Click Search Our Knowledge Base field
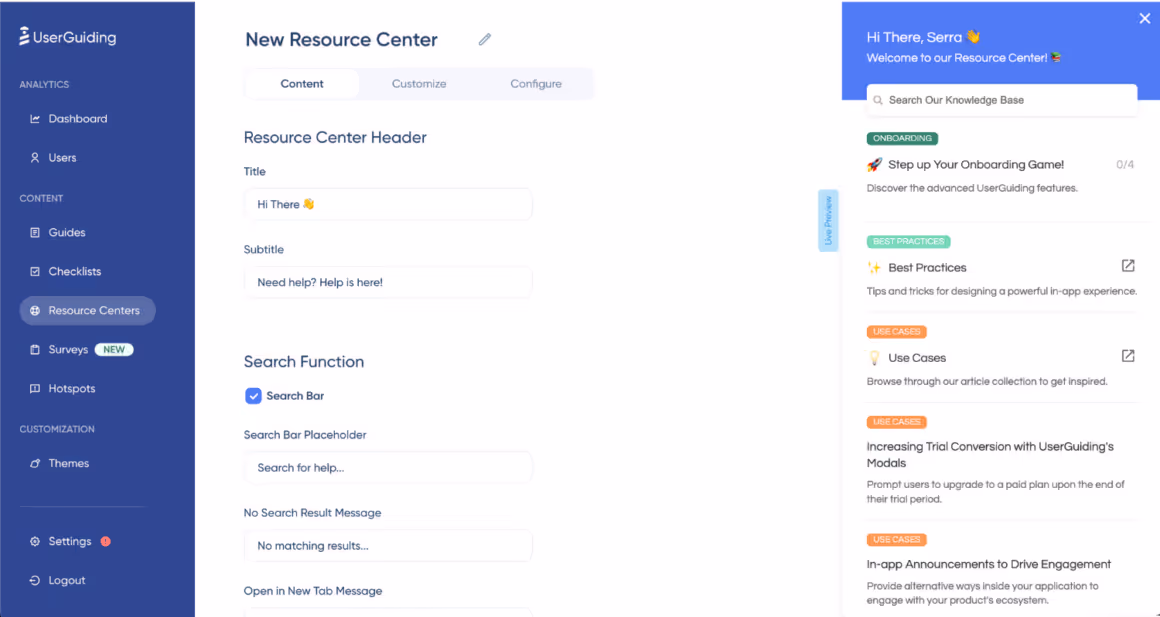This screenshot has height=617, width=1160. 1002,100
